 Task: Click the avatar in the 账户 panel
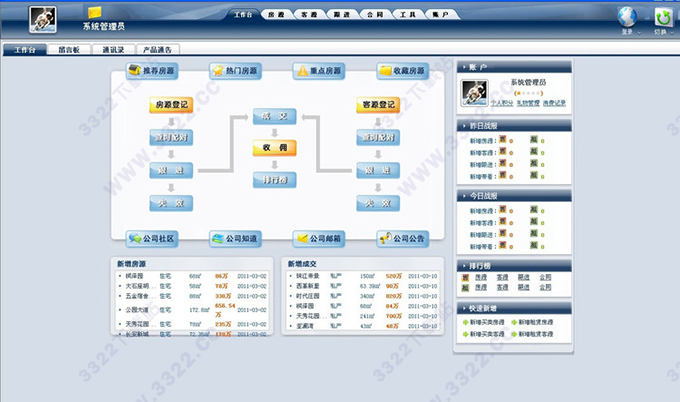click(x=474, y=93)
